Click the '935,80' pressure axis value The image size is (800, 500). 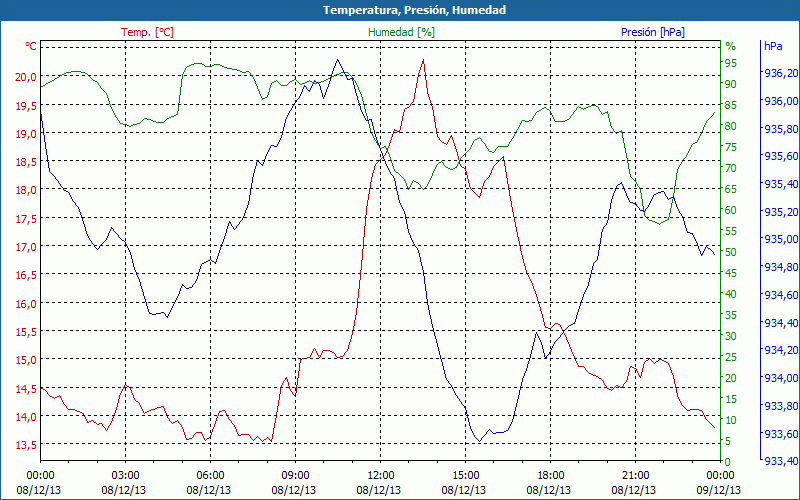click(x=781, y=129)
